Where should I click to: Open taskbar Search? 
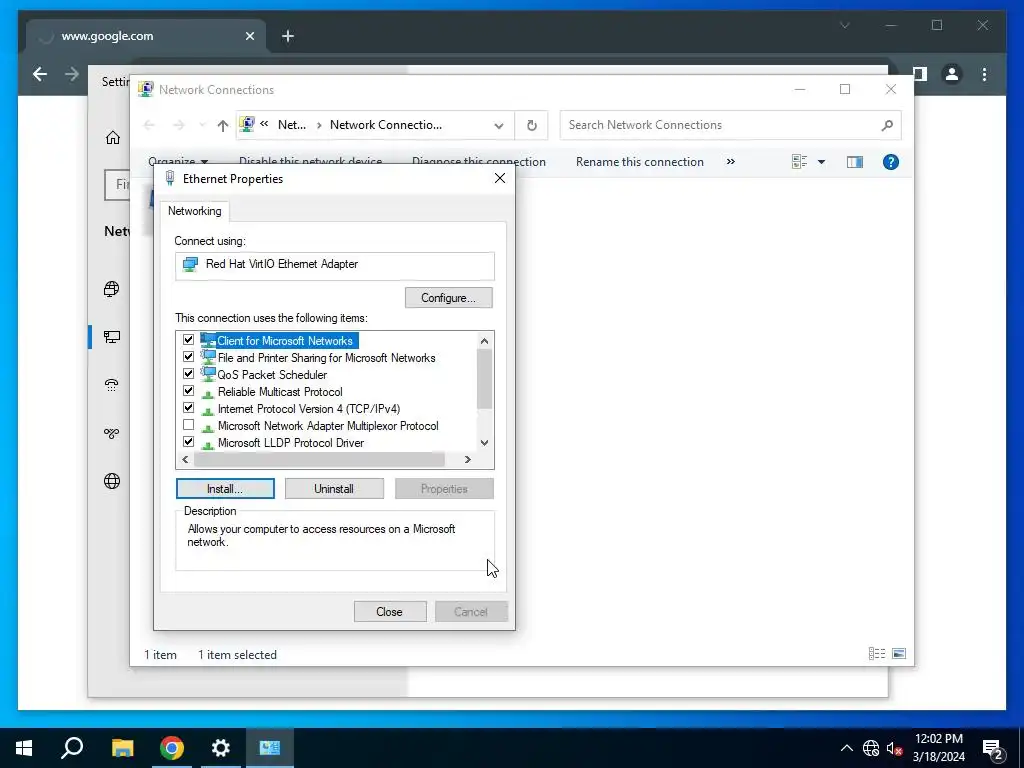pos(72,748)
